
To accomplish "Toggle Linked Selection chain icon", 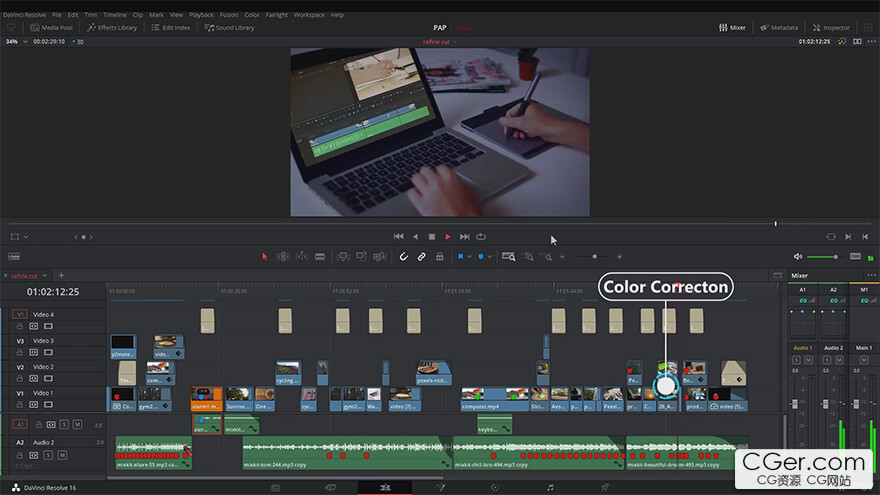I will point(421,256).
